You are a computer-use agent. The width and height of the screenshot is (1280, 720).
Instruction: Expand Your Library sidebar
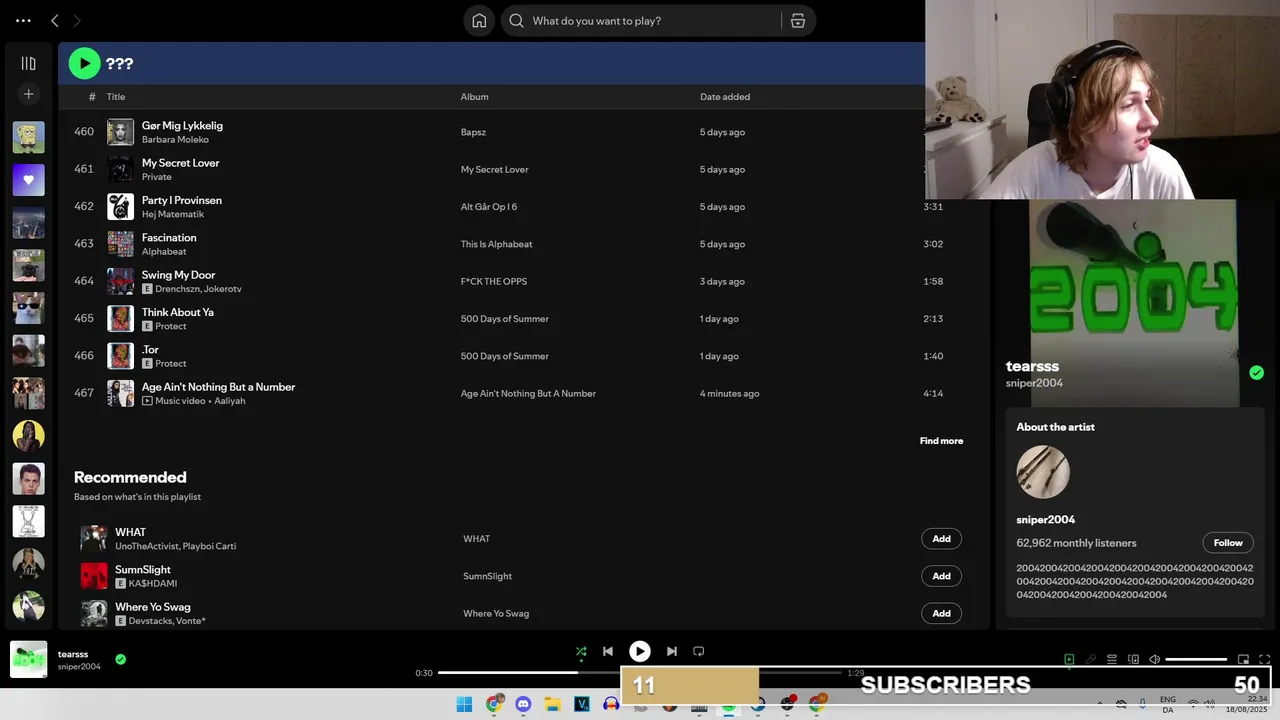pos(28,63)
